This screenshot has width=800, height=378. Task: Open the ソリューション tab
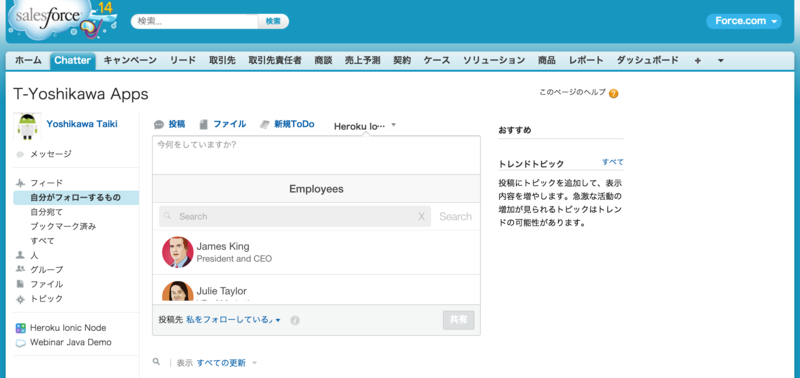(494, 60)
